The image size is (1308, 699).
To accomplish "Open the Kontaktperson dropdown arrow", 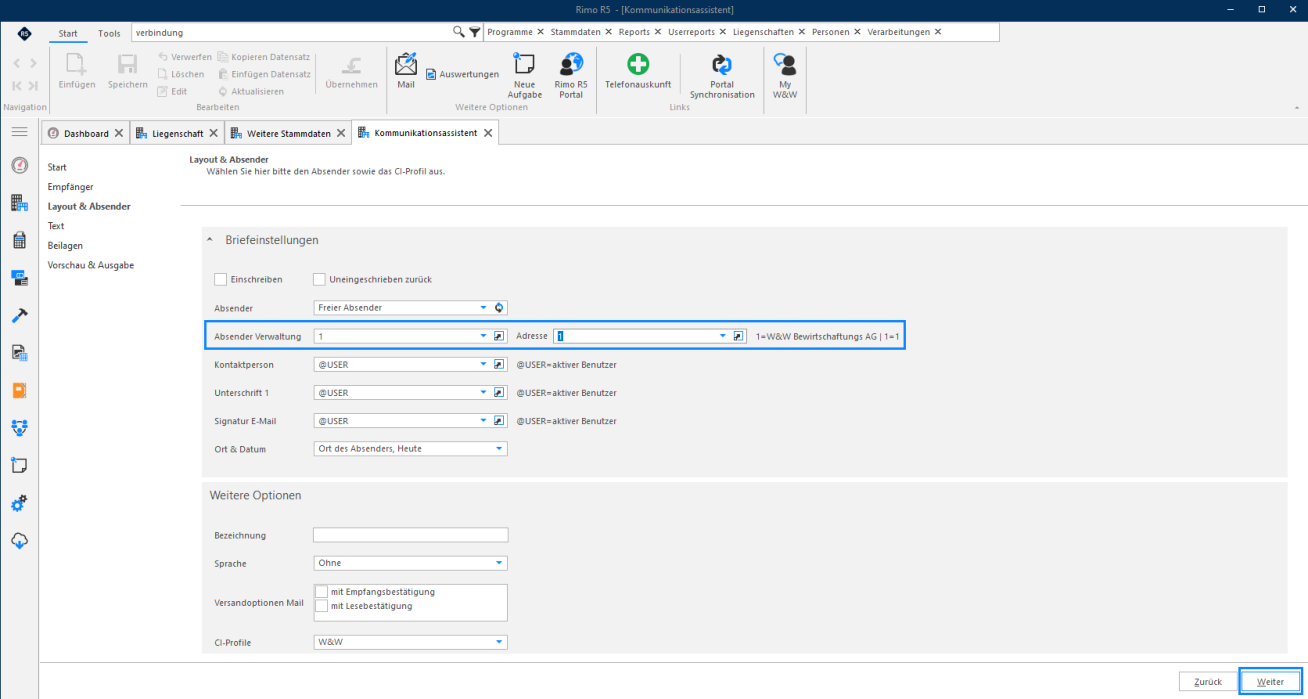I will (x=484, y=364).
